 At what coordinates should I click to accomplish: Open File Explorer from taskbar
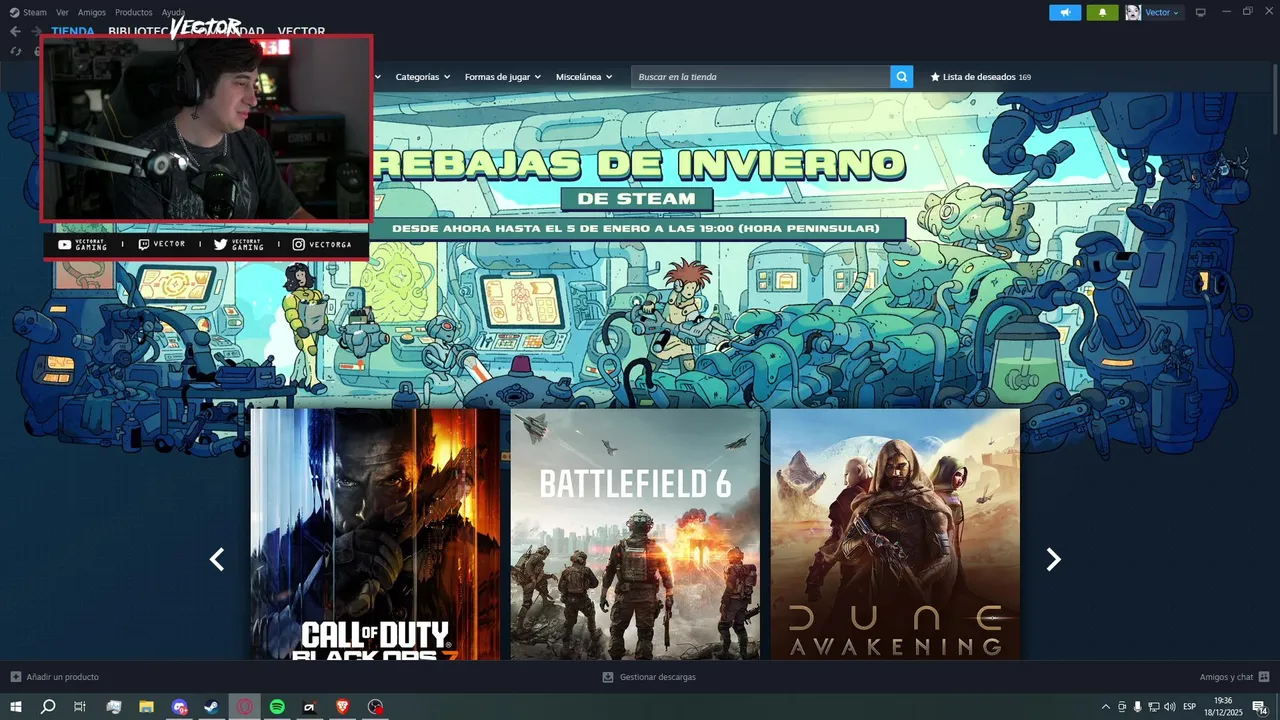[146, 707]
